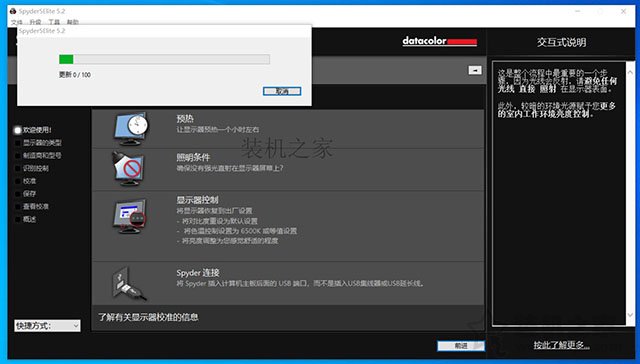Click the display controls monitor icon
The height and width of the screenshot is (364, 640).
point(129,216)
